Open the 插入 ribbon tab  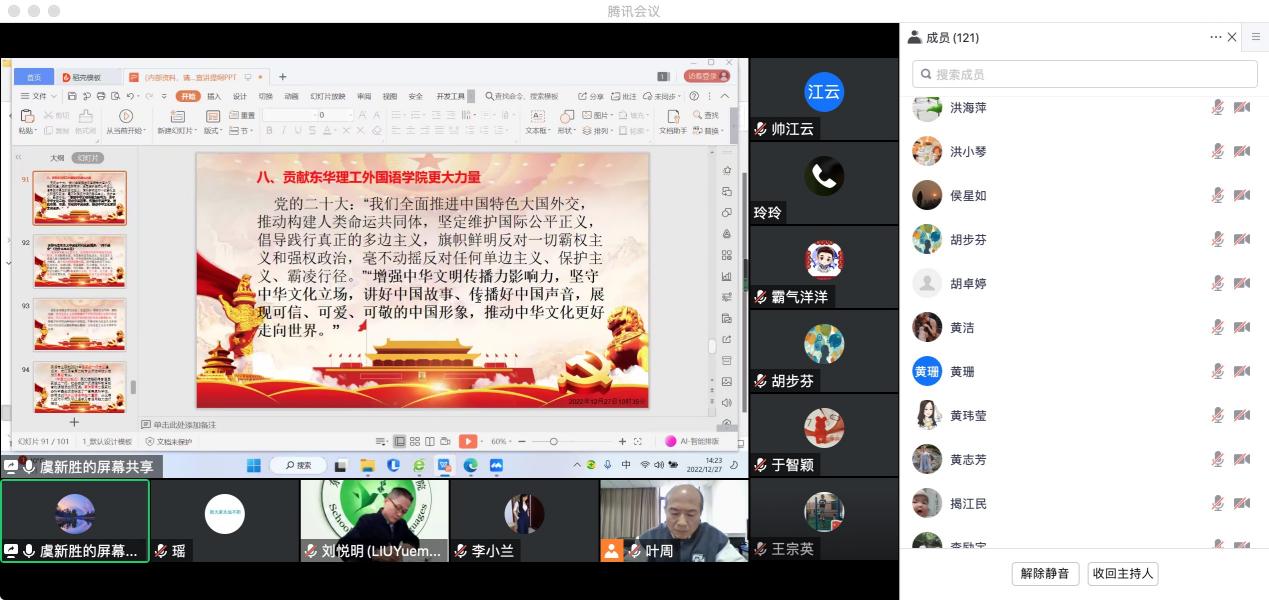[214, 96]
